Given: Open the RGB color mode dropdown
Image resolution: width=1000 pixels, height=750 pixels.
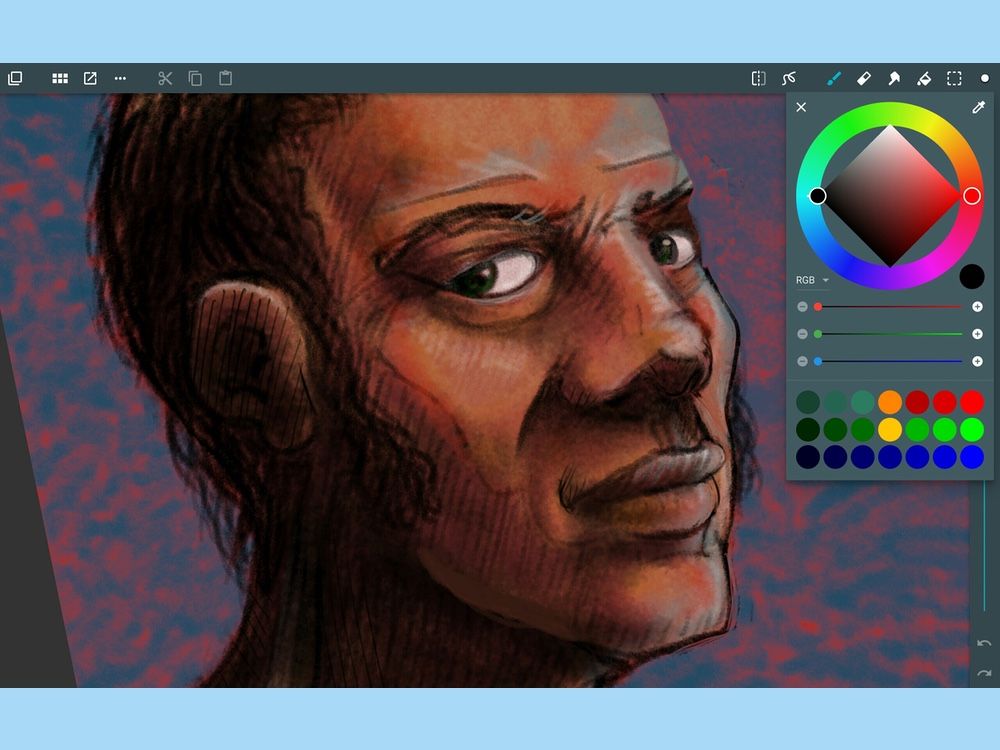Looking at the screenshot, I should [812, 280].
